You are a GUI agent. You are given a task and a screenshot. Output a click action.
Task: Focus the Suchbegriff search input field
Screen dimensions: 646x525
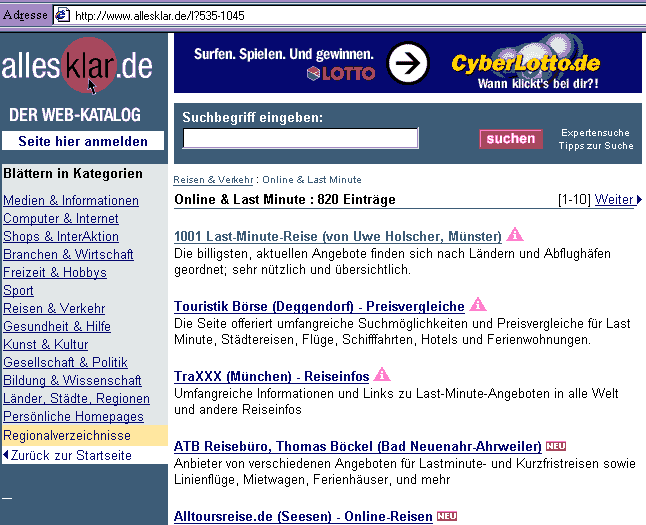[300, 138]
